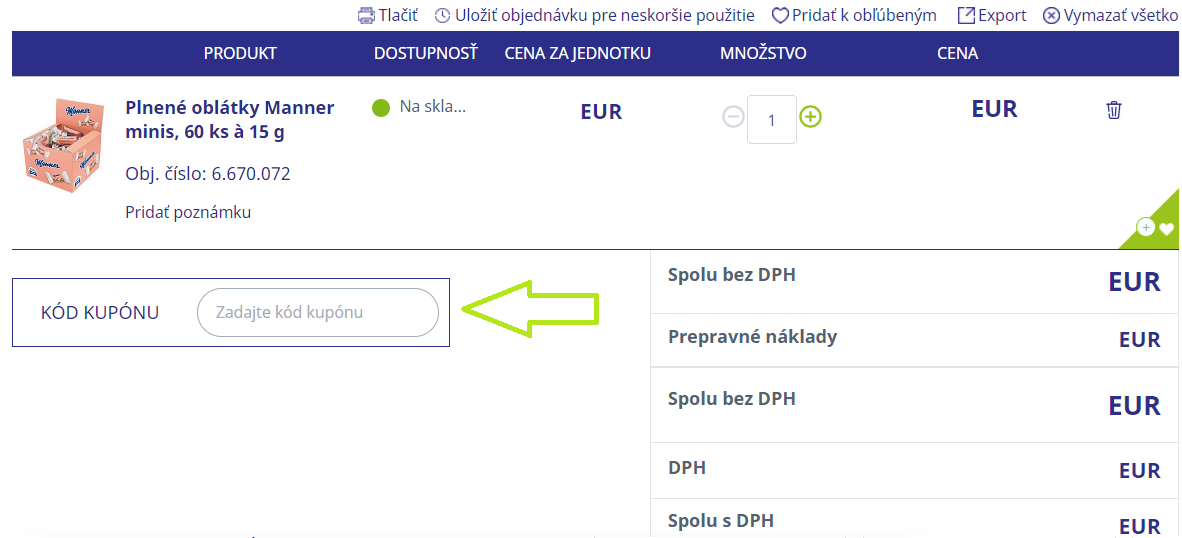Decrease quantity with the grey minus button
1182x538 pixels.
[x=733, y=117]
